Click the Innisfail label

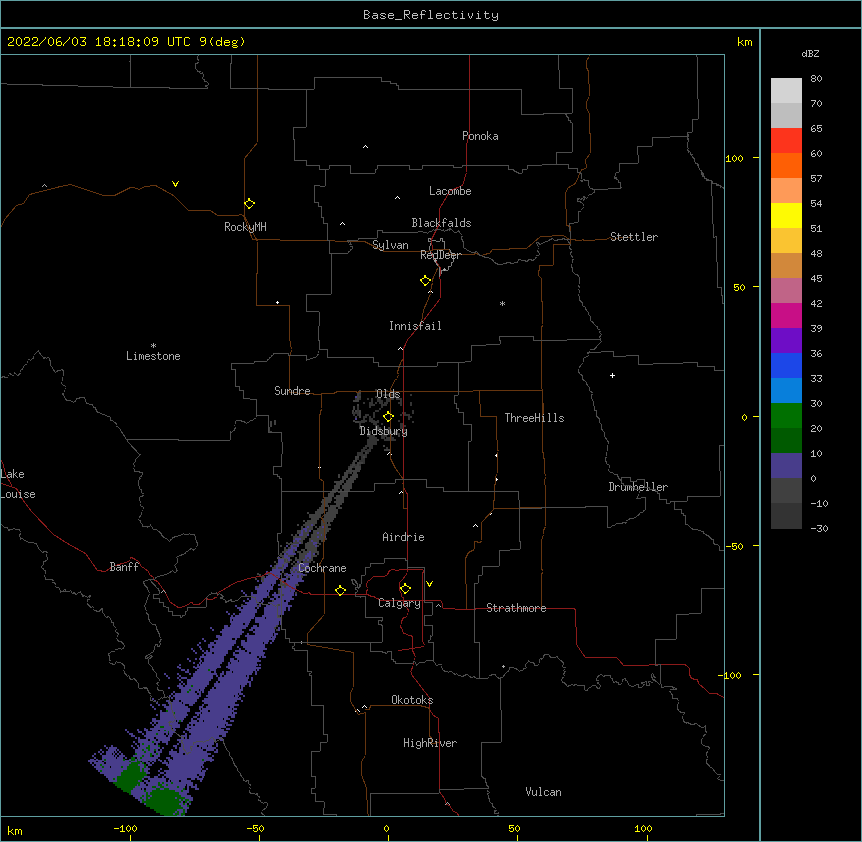pos(415,326)
